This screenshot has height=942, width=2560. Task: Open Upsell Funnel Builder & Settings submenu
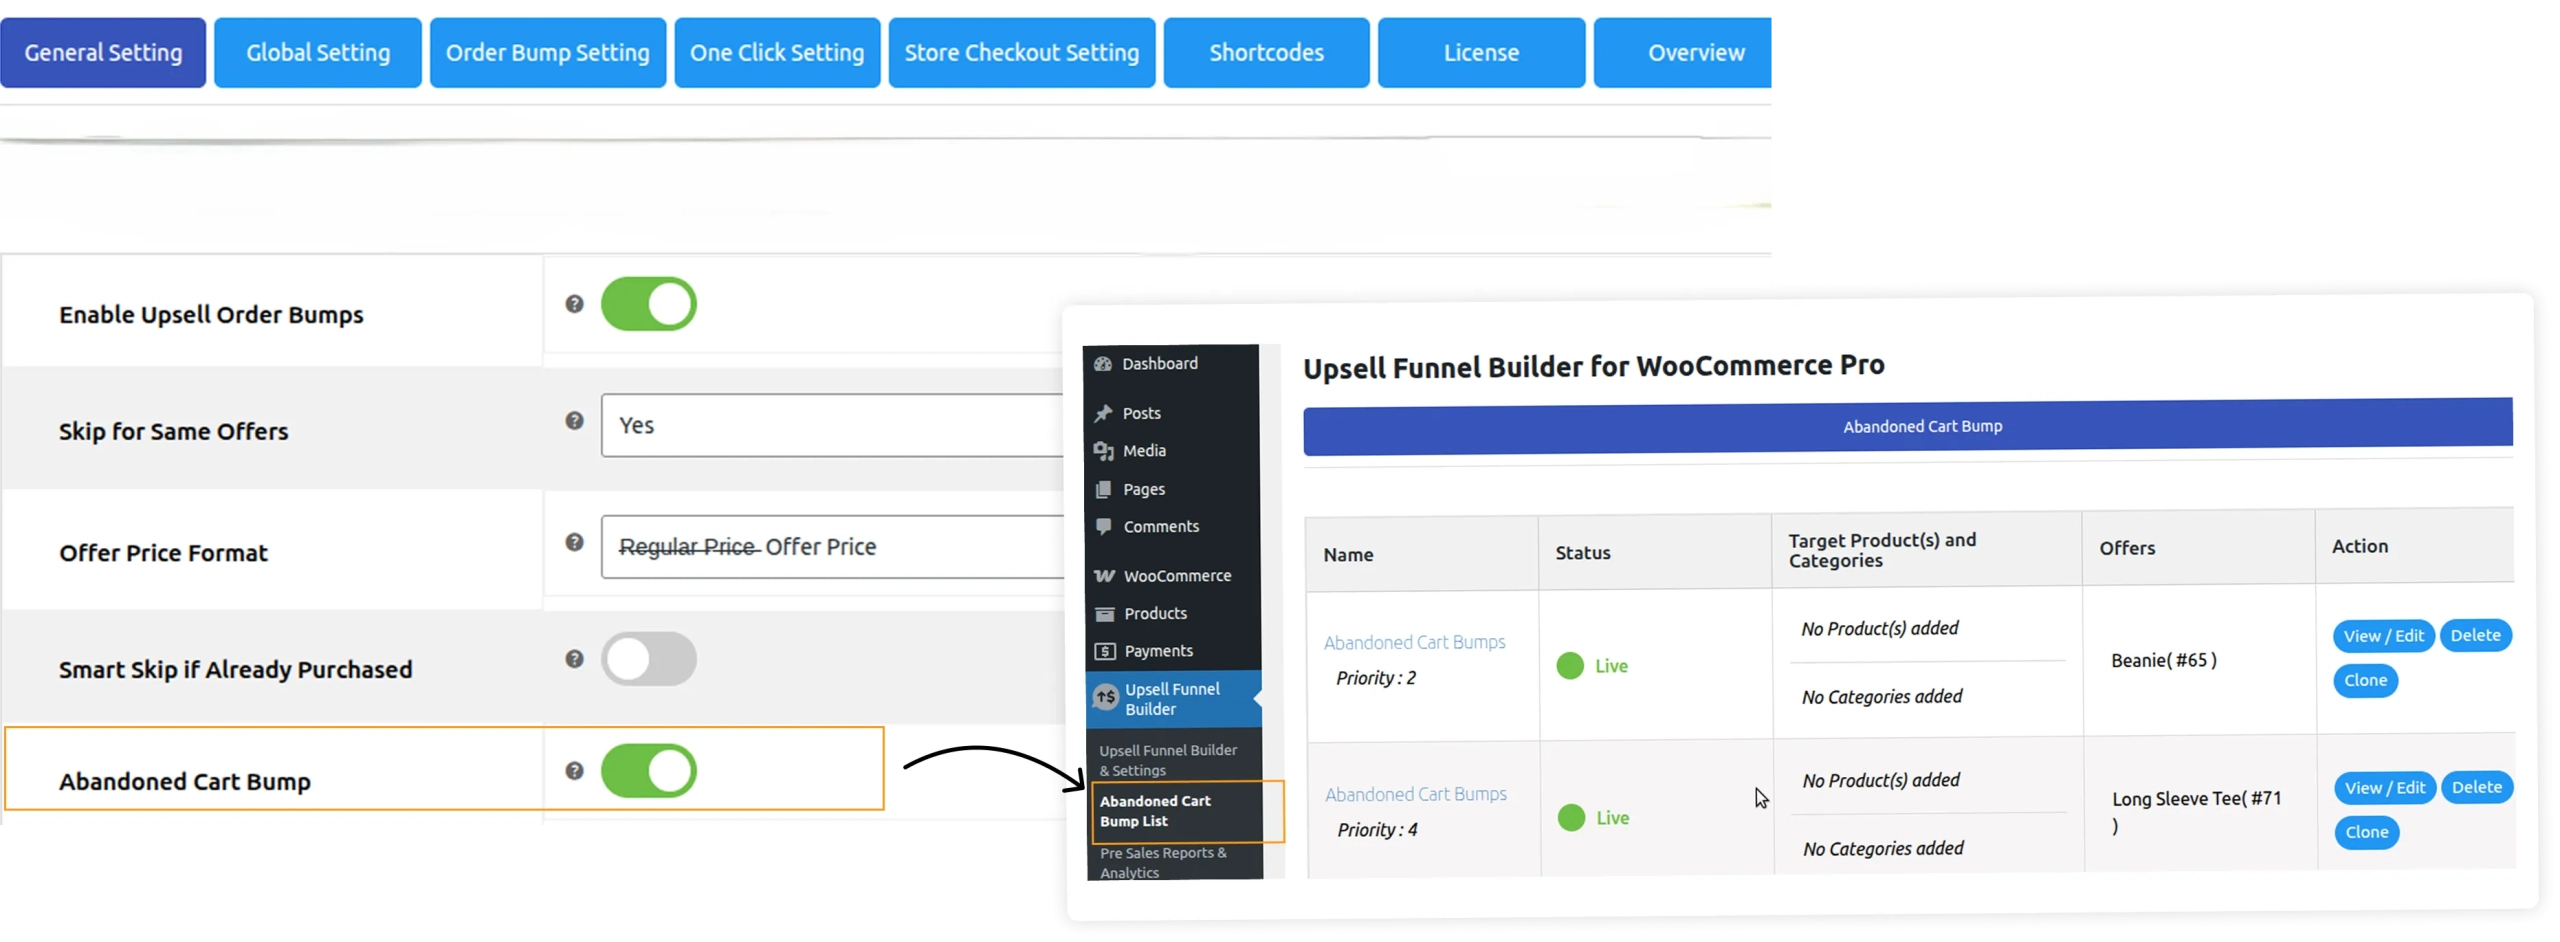click(x=1168, y=760)
